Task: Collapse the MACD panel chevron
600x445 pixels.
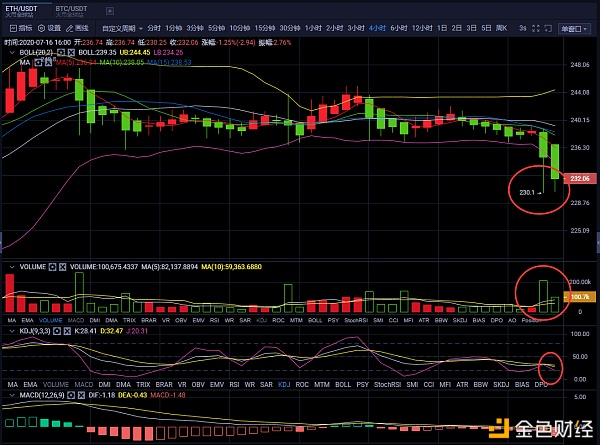Action: pos(12,395)
